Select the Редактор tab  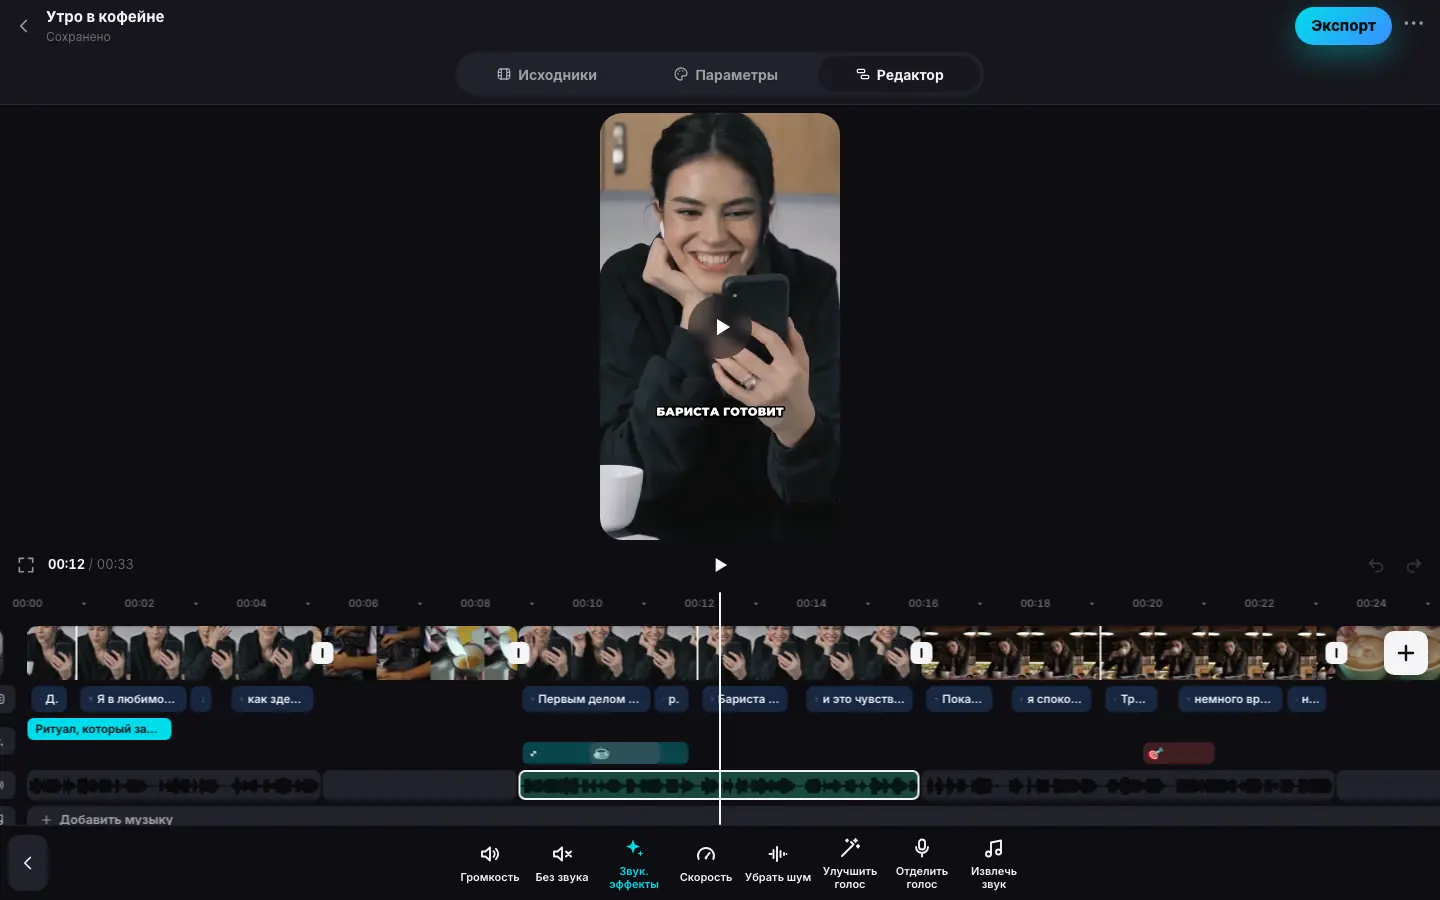click(899, 75)
